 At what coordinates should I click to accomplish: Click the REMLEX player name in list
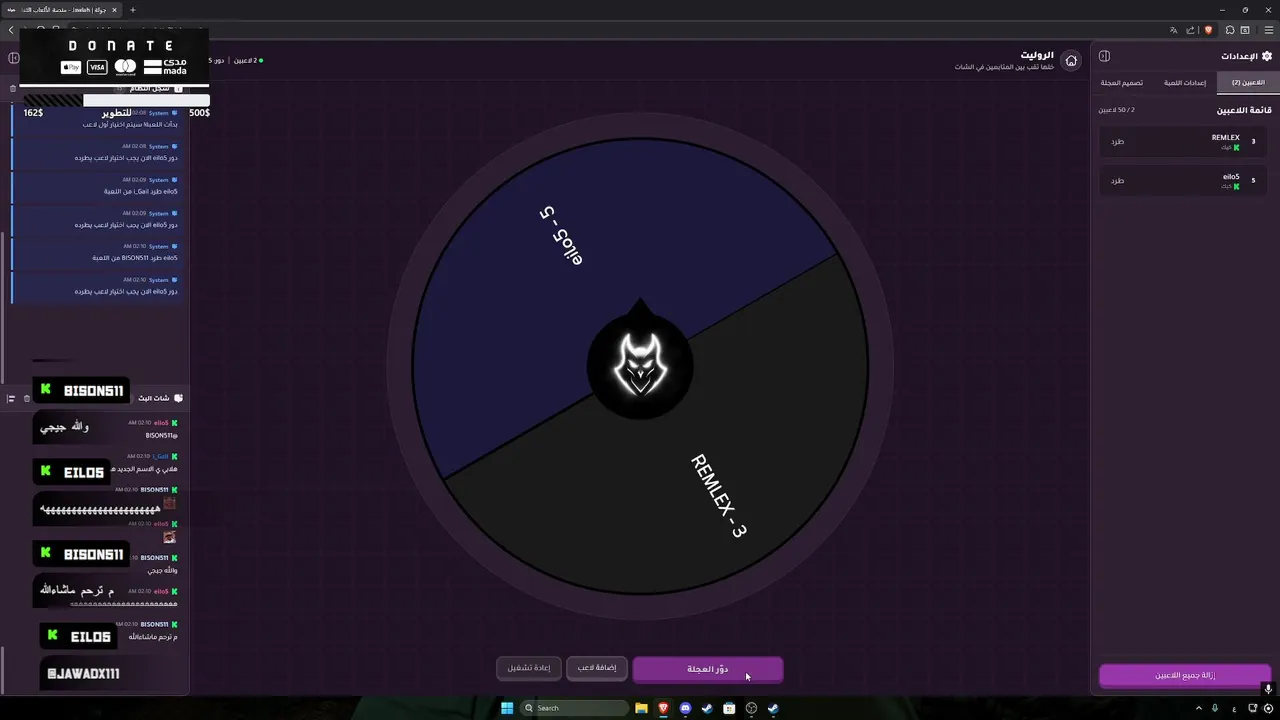[1225, 138]
